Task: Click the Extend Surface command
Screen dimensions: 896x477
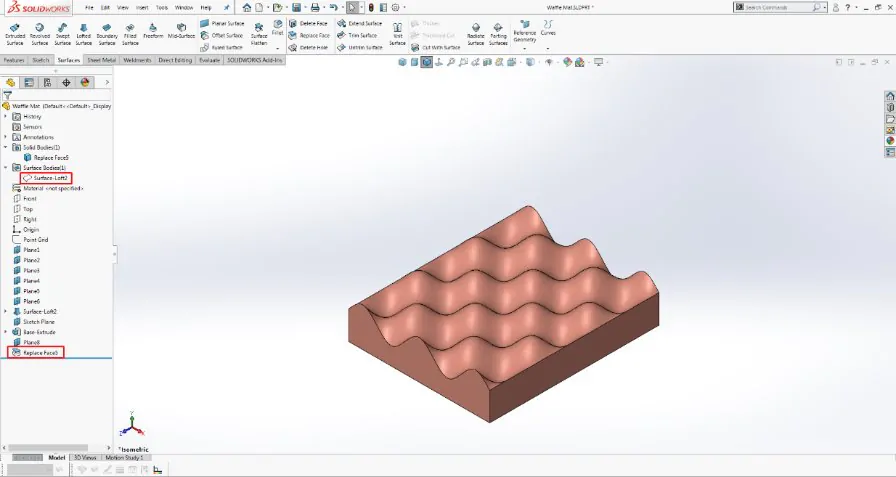Action: pyautogui.click(x=359, y=23)
